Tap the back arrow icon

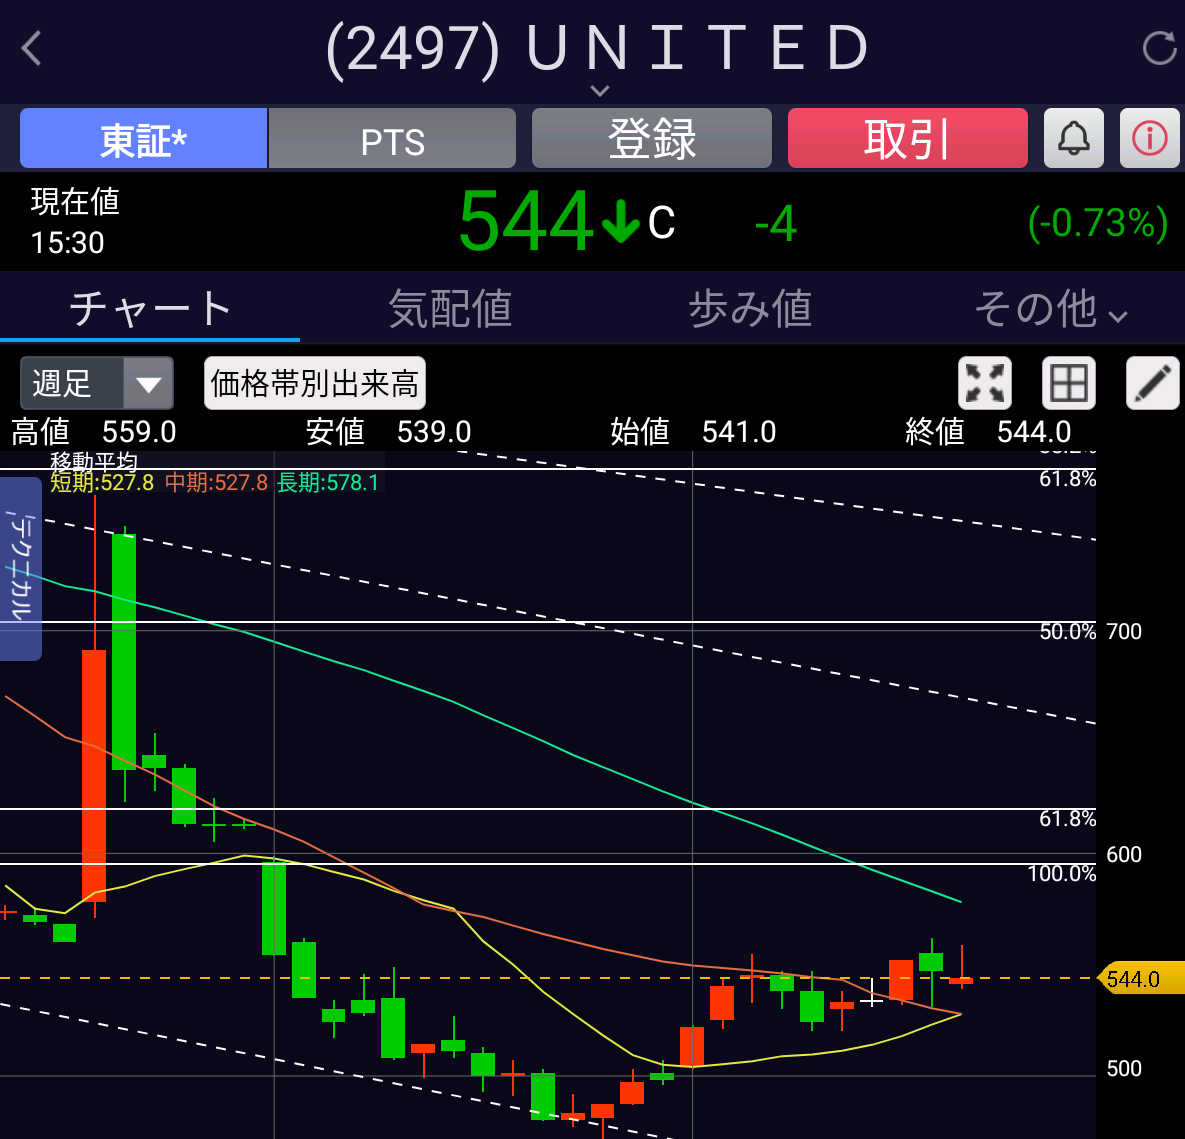32,48
